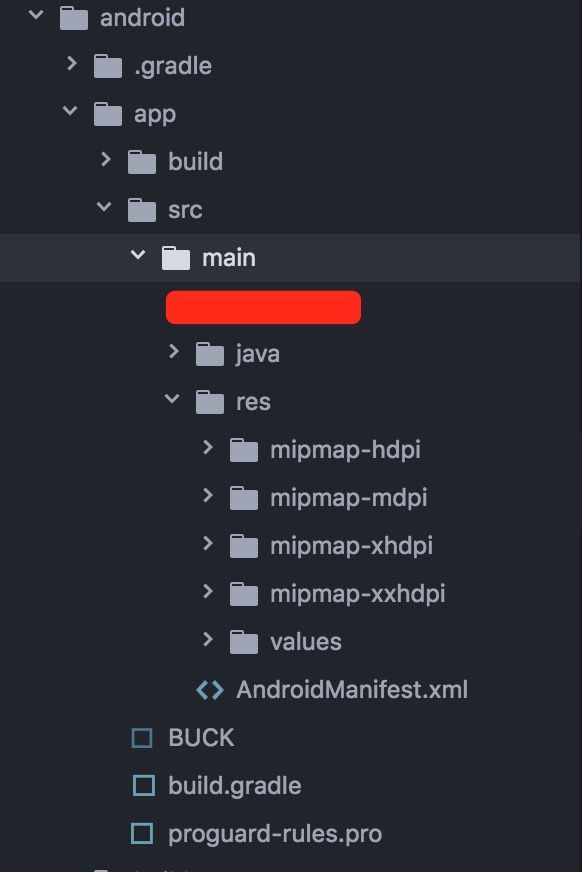Image resolution: width=582 pixels, height=872 pixels.
Task: Select the mipmap-xhdpi folder label
Action: tap(351, 546)
